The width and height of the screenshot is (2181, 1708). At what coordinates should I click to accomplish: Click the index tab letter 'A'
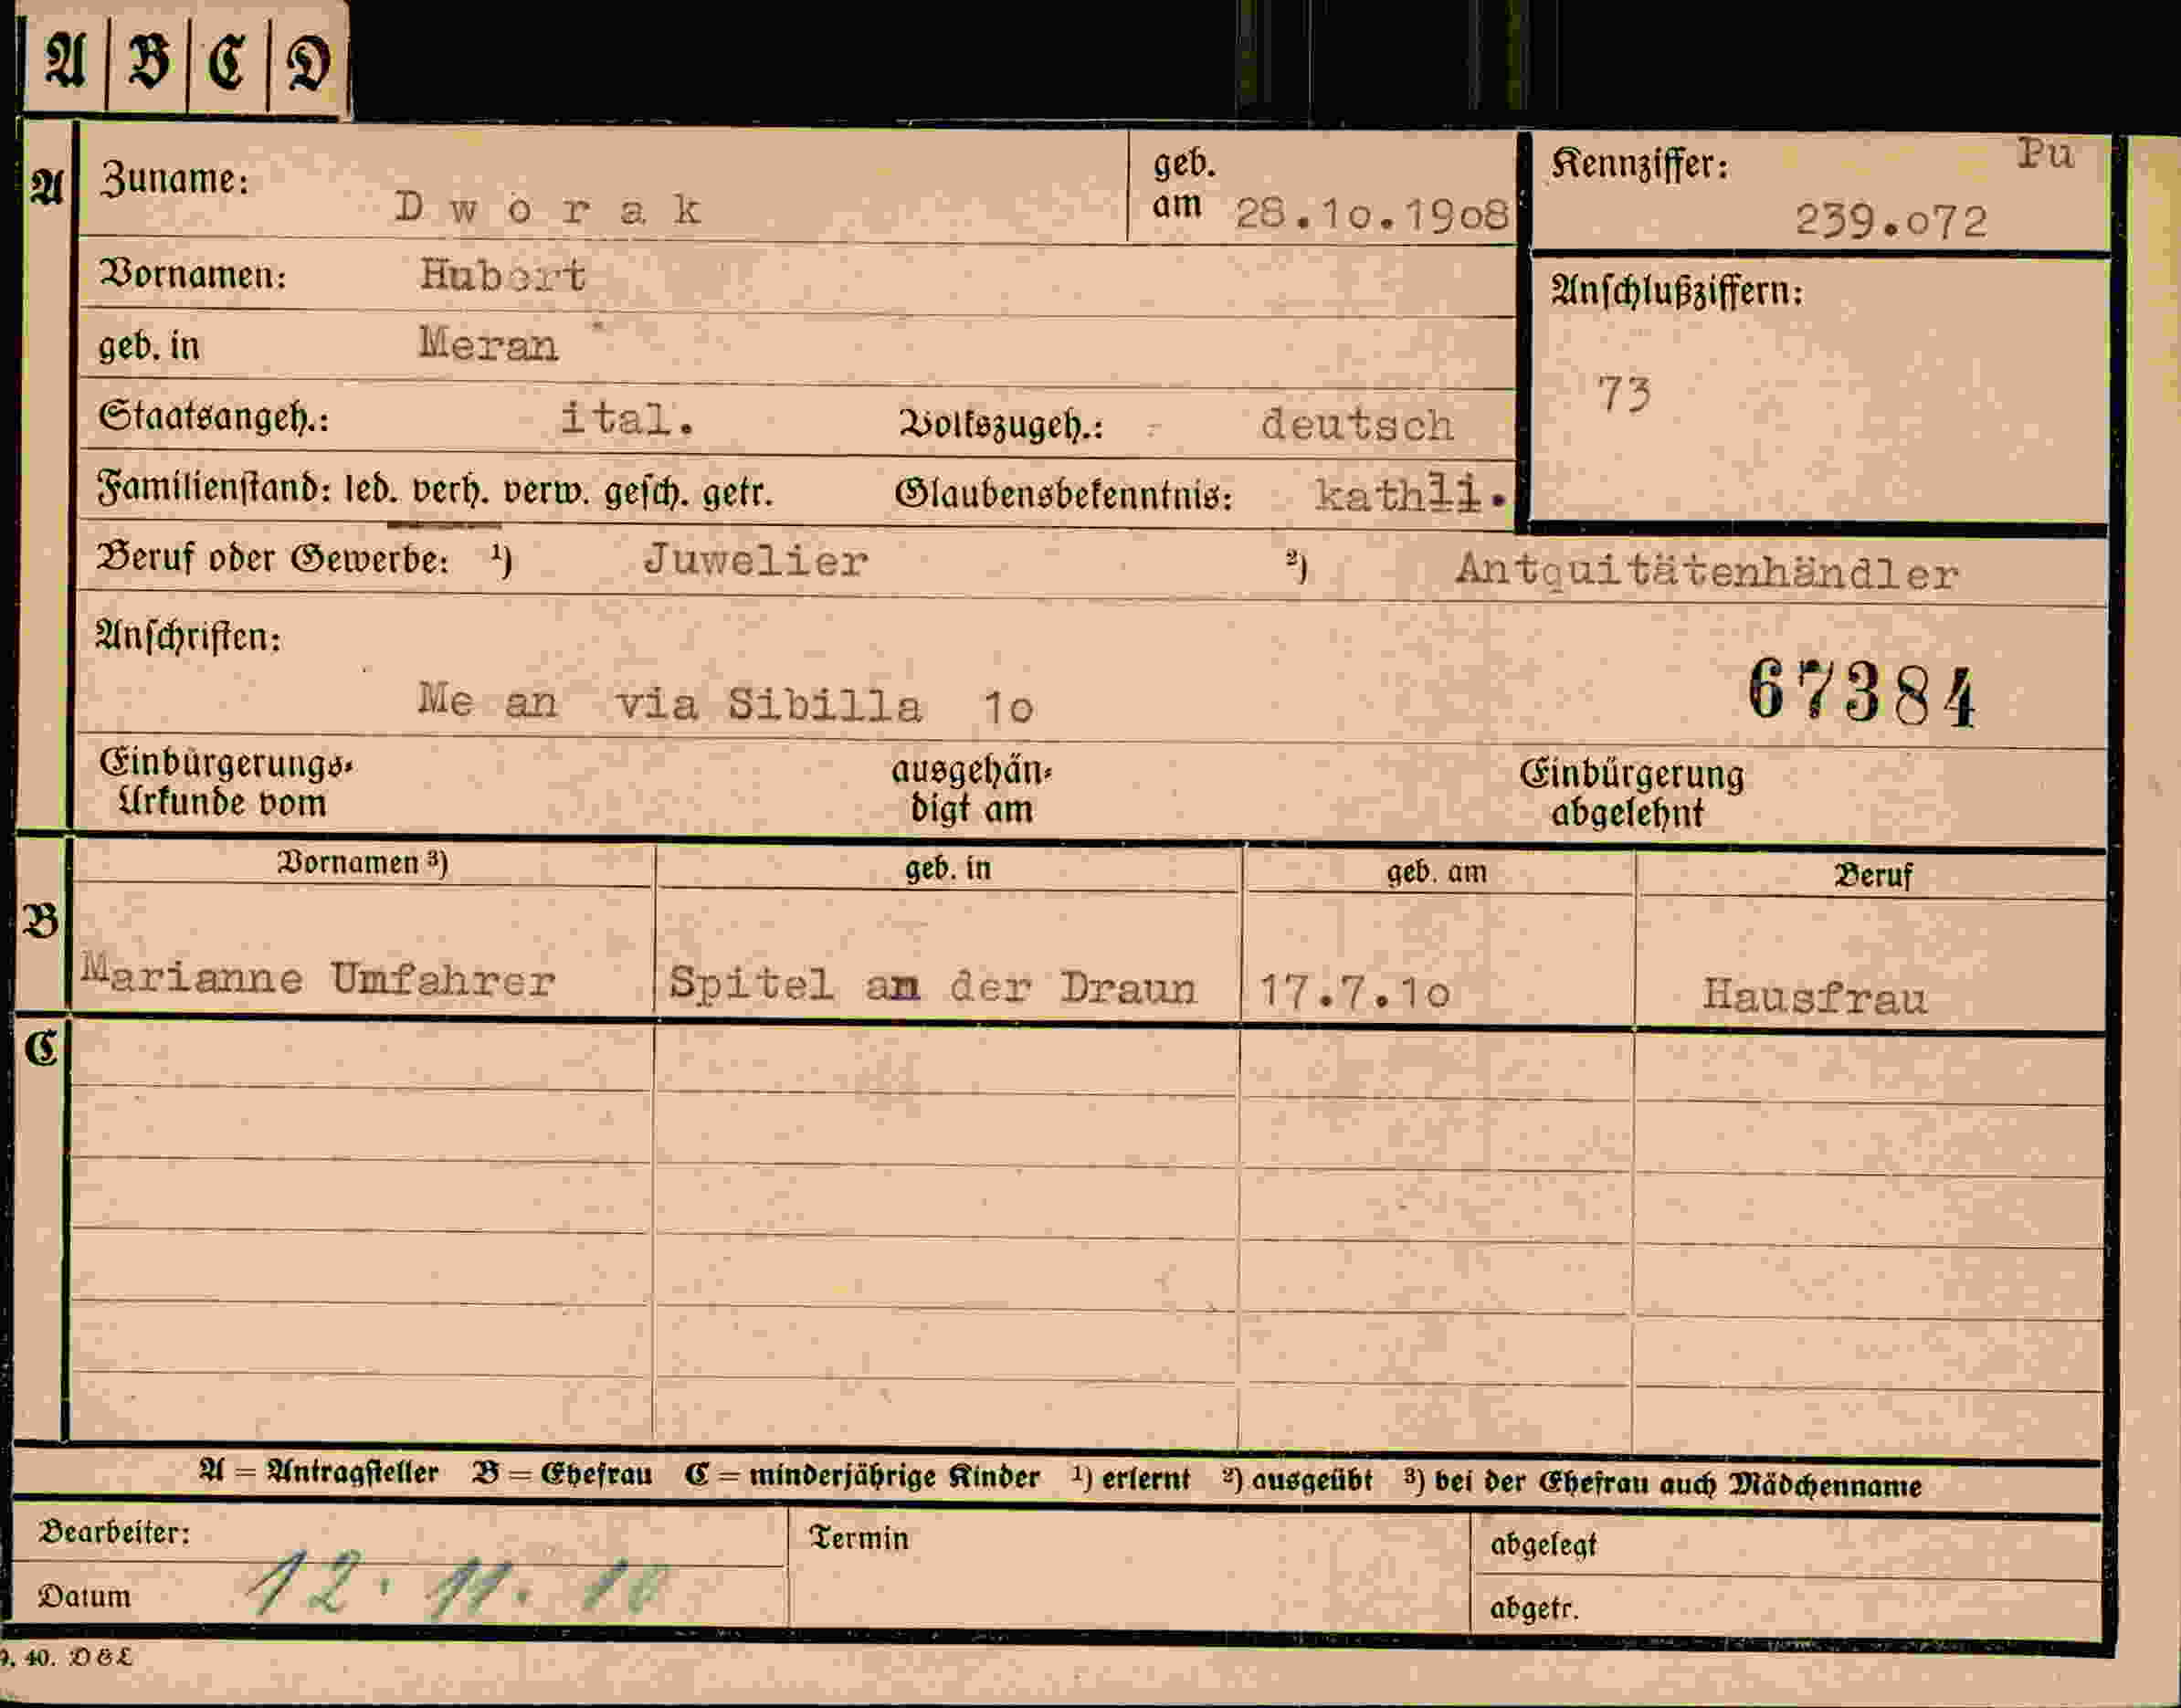coord(65,60)
